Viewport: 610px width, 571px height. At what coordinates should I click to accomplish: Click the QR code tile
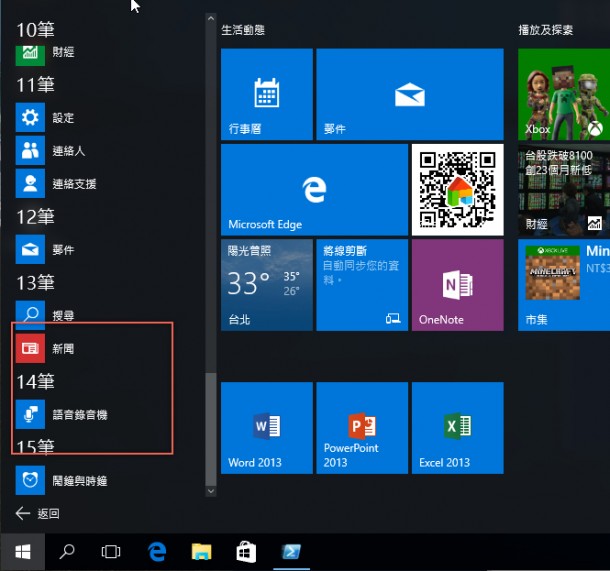[458, 190]
